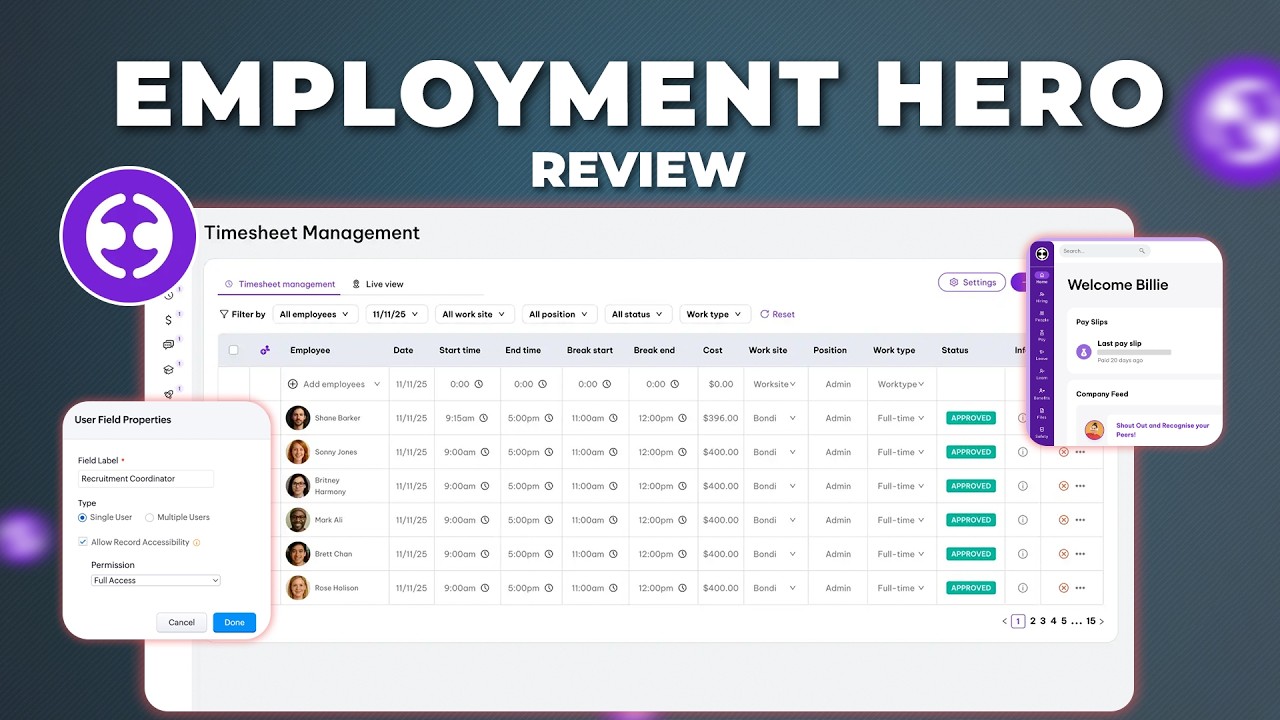Click the reject X icon in Rose Holison row

point(1064,588)
